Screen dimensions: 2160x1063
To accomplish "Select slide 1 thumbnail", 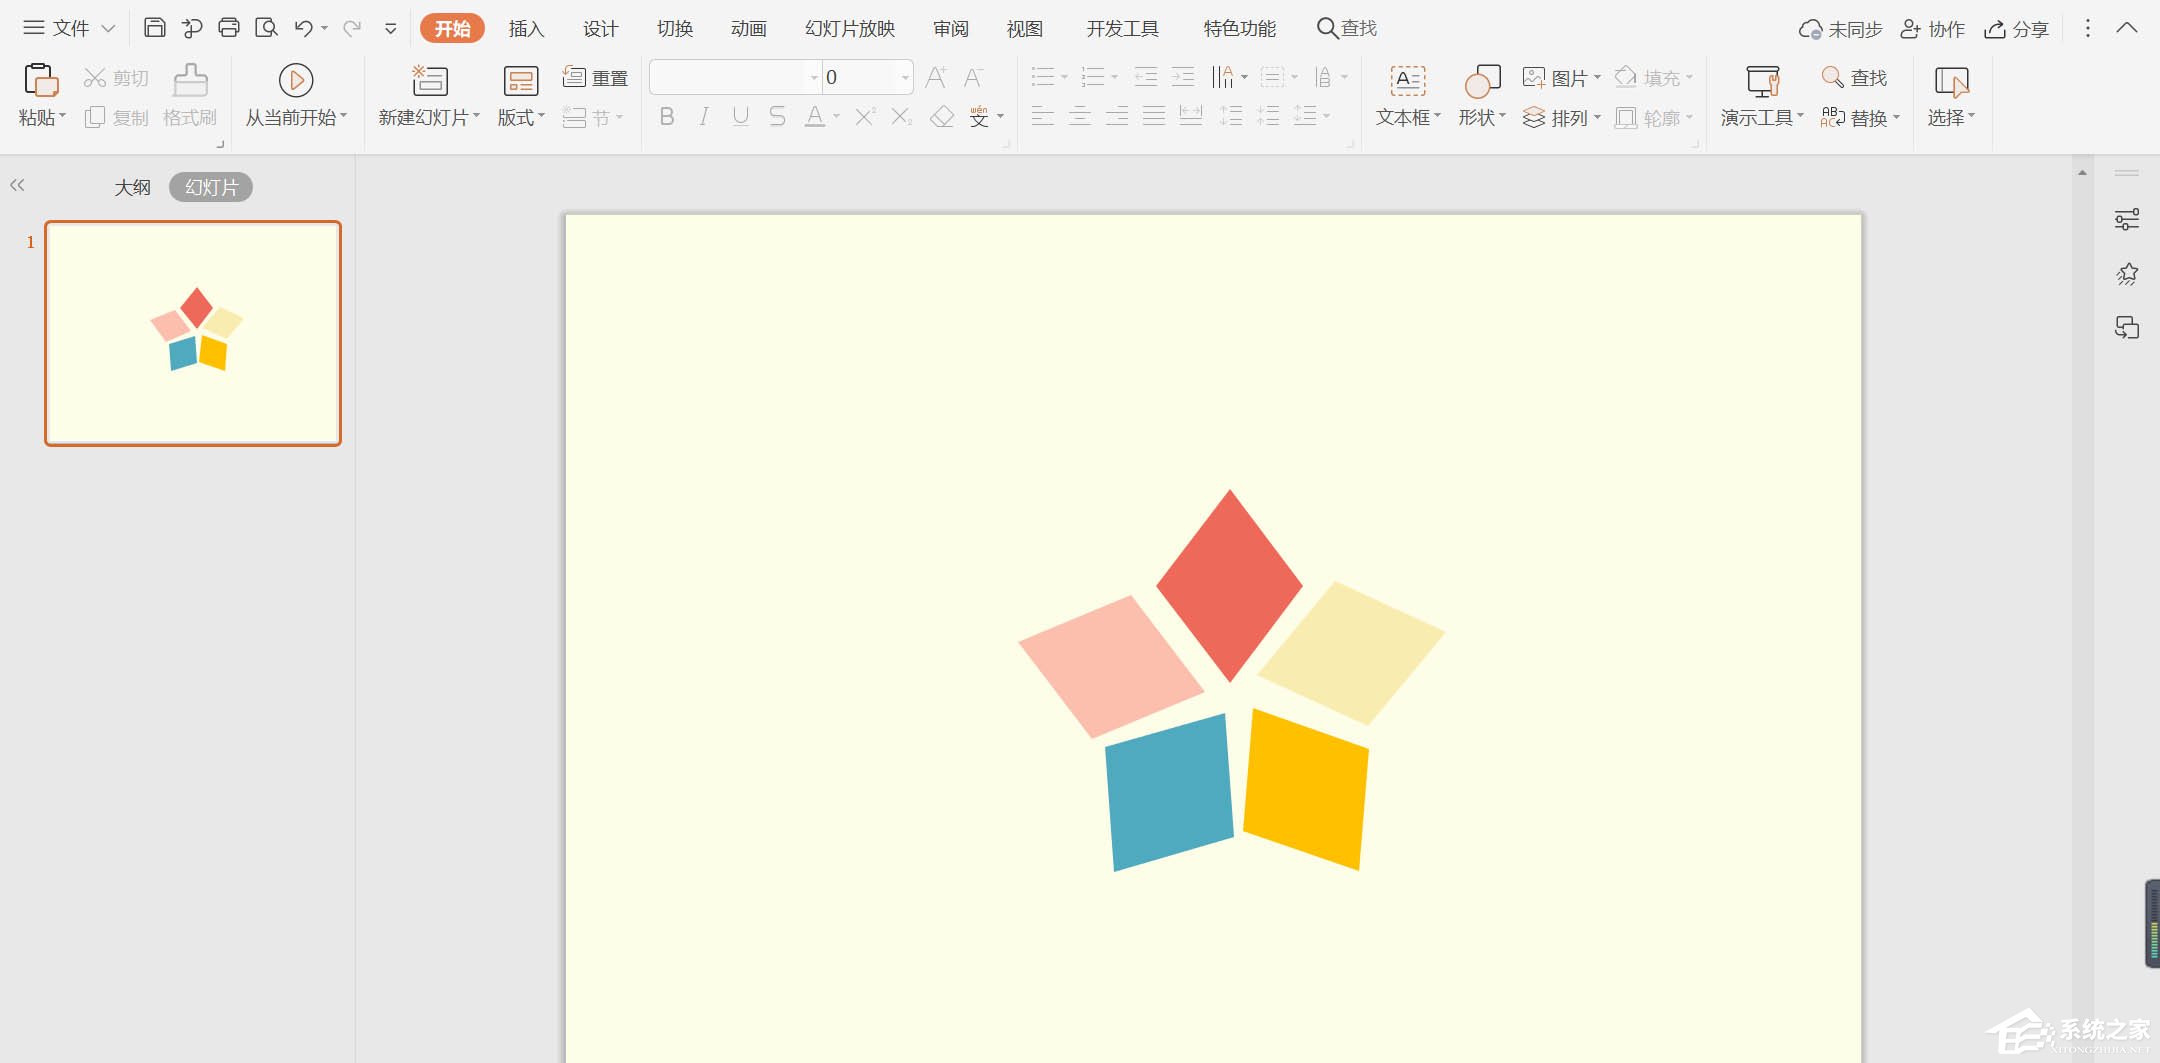I will coord(193,333).
